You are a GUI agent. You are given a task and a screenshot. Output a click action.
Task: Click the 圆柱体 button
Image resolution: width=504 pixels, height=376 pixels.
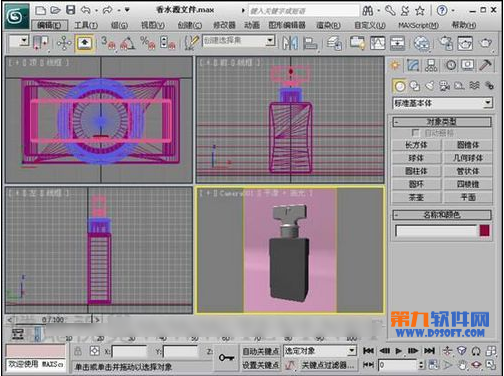coord(416,171)
